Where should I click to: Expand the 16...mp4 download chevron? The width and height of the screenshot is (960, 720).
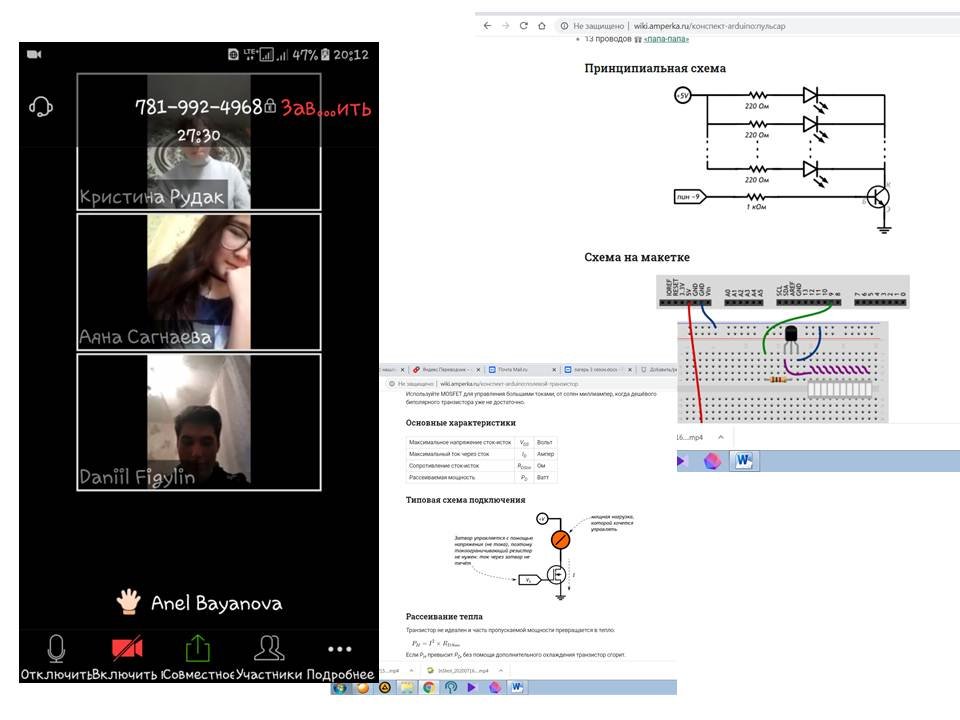pos(721,437)
